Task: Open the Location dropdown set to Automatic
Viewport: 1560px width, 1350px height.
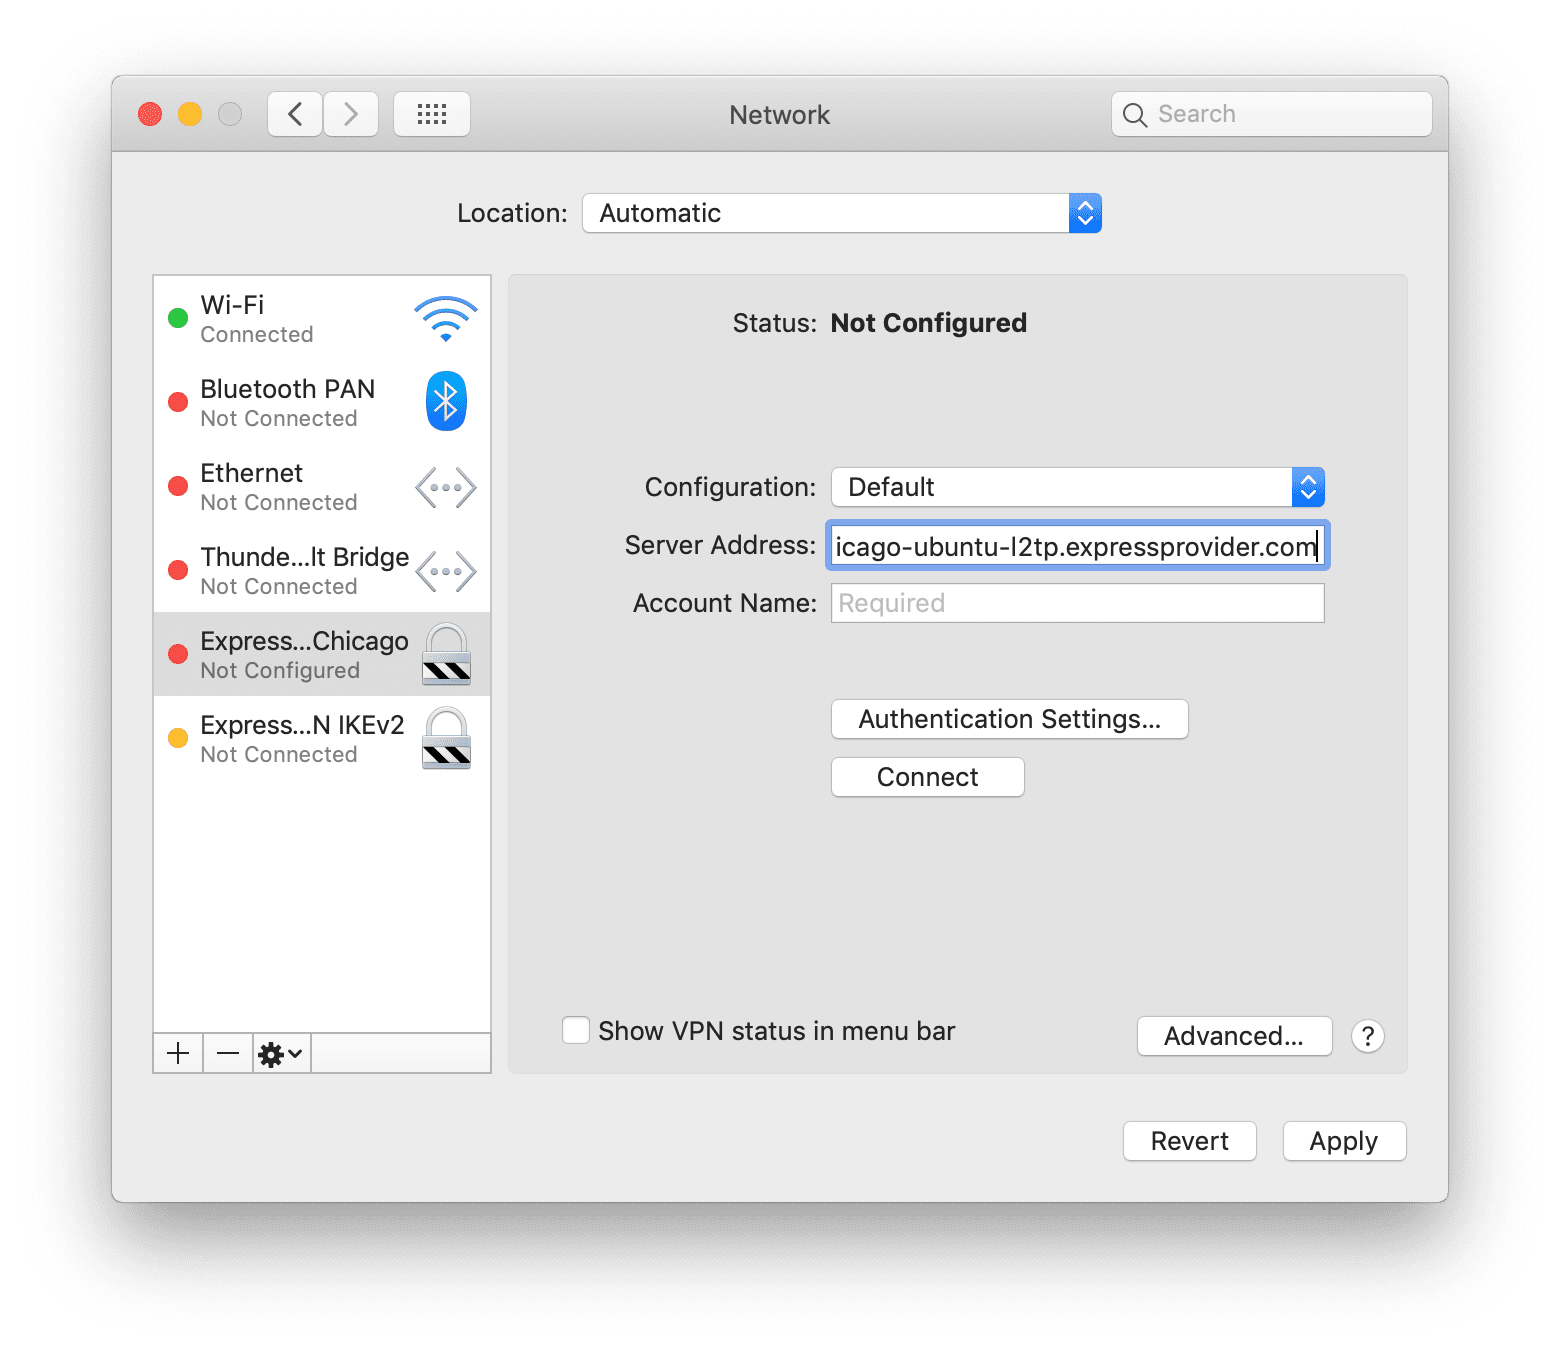Action: 841,213
